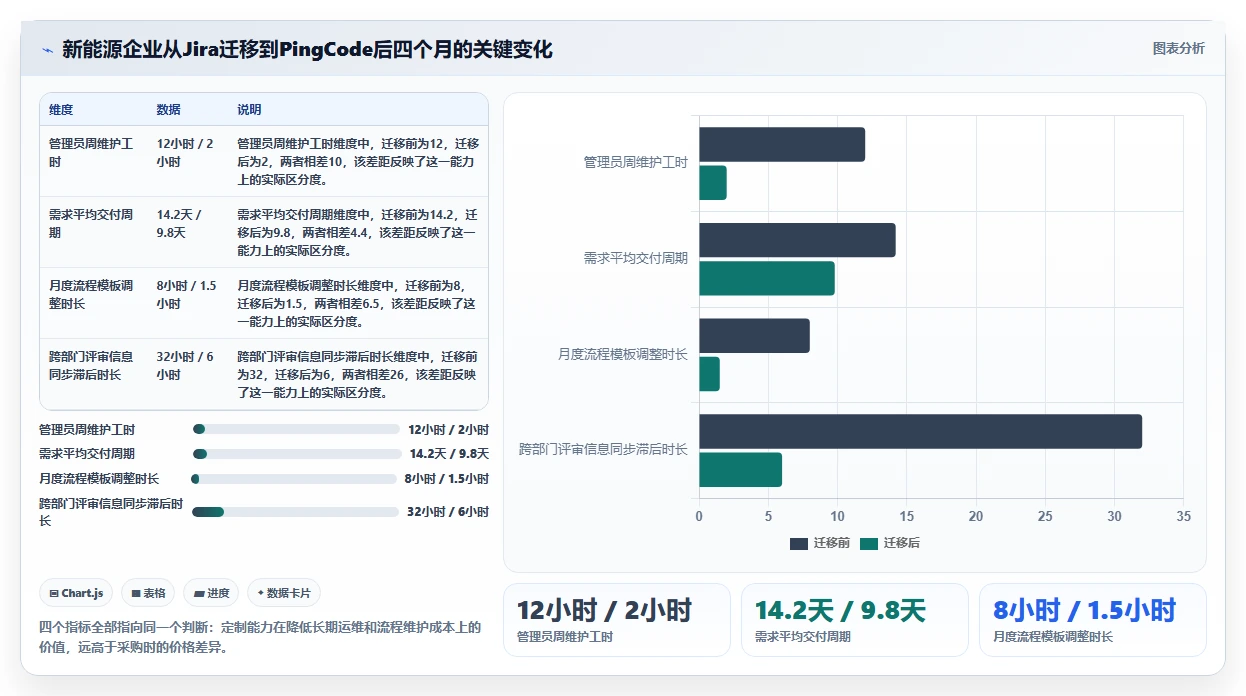Screen dimensions: 1246x696
Task: Click the chart axis label 需求平均交付周期
Action: (x=636, y=258)
